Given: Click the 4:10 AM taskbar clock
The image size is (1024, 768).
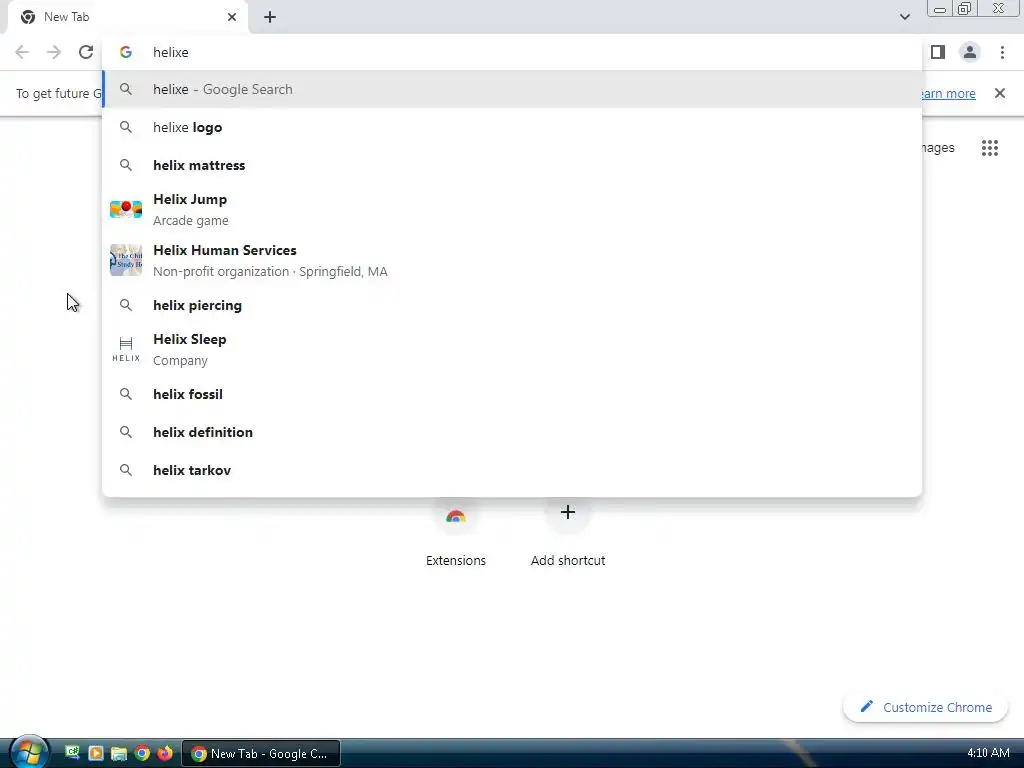Looking at the screenshot, I should pos(988,753).
